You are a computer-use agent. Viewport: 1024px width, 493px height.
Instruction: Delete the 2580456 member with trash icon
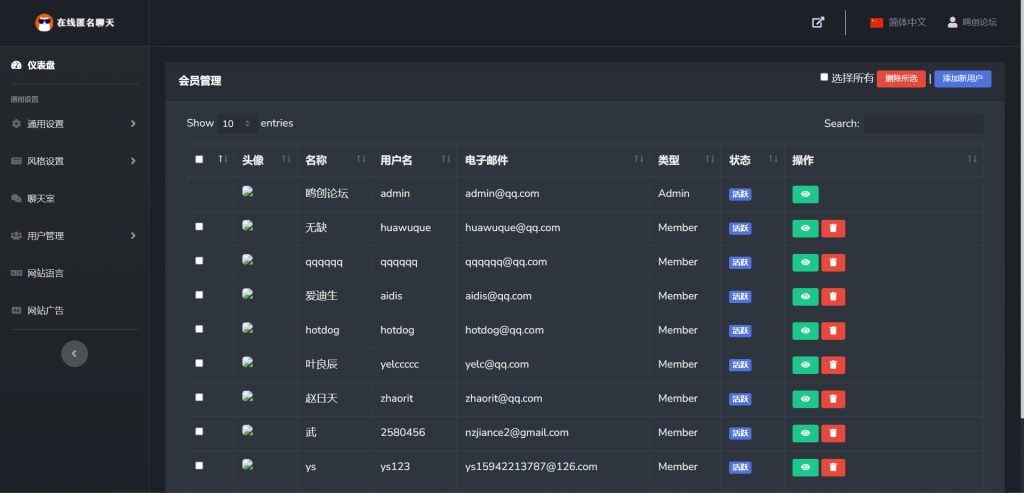tap(833, 434)
